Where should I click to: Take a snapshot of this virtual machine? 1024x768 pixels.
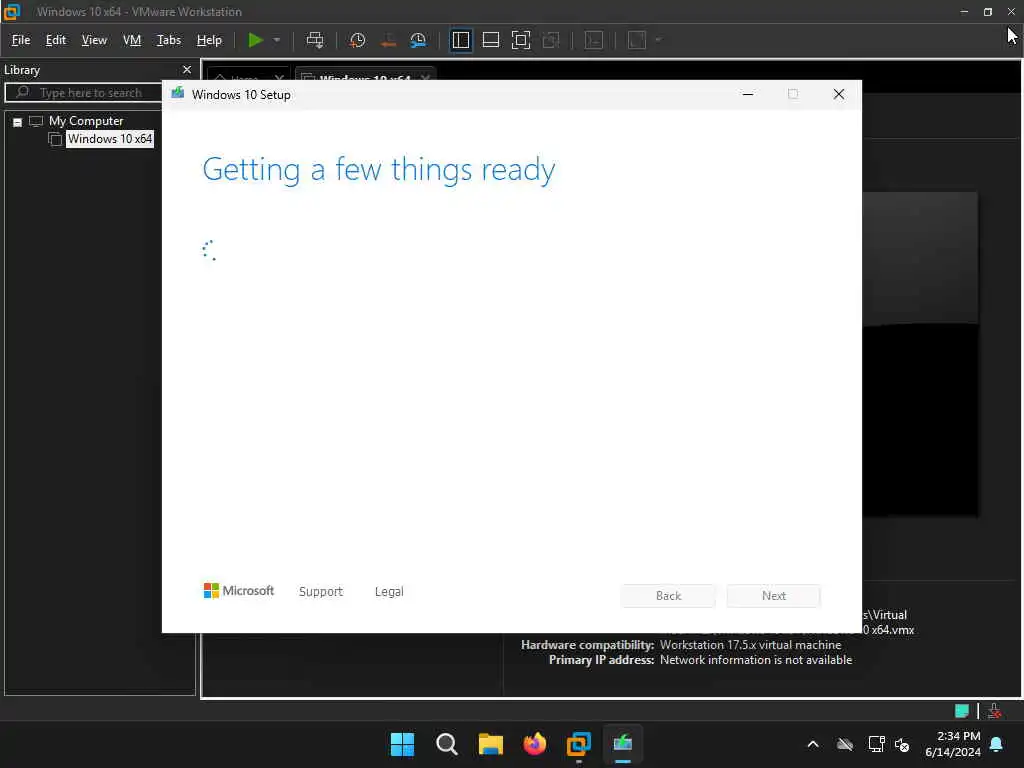coord(357,40)
